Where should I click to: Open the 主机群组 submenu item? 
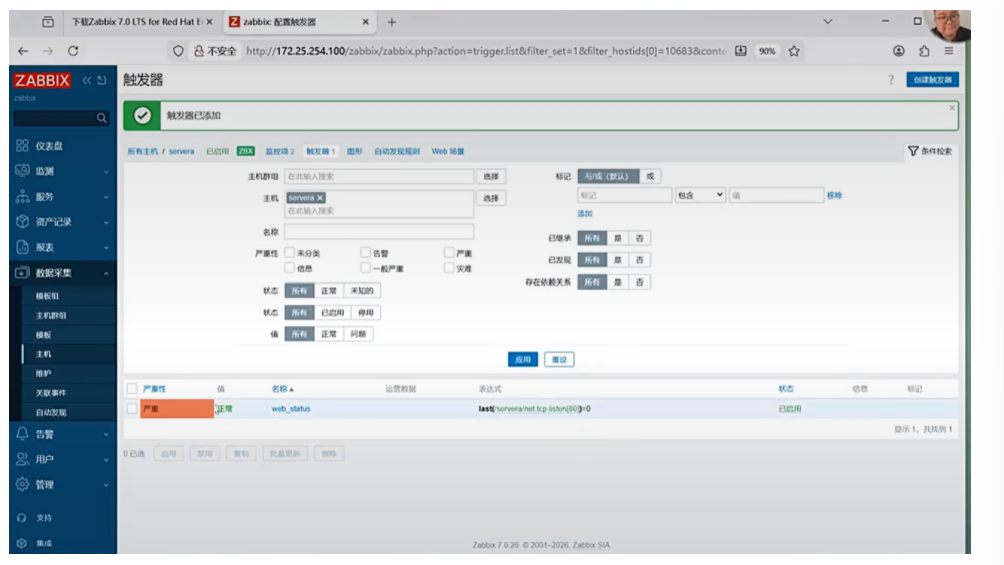coord(51,315)
